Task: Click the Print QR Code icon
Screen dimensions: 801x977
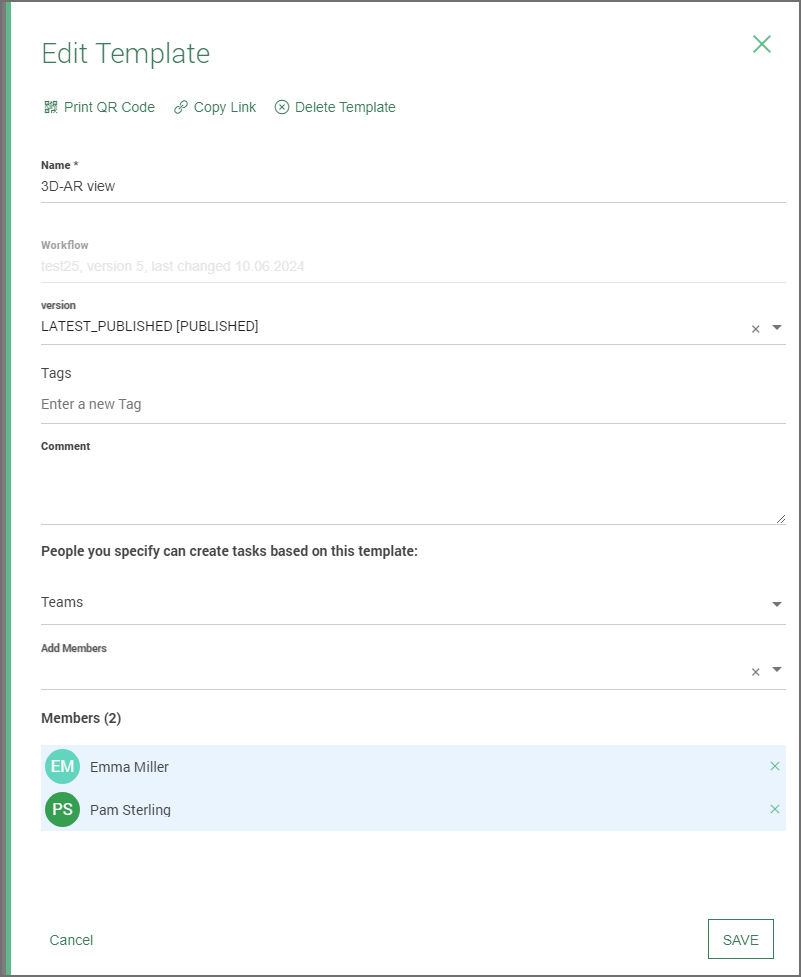Action: [51, 107]
